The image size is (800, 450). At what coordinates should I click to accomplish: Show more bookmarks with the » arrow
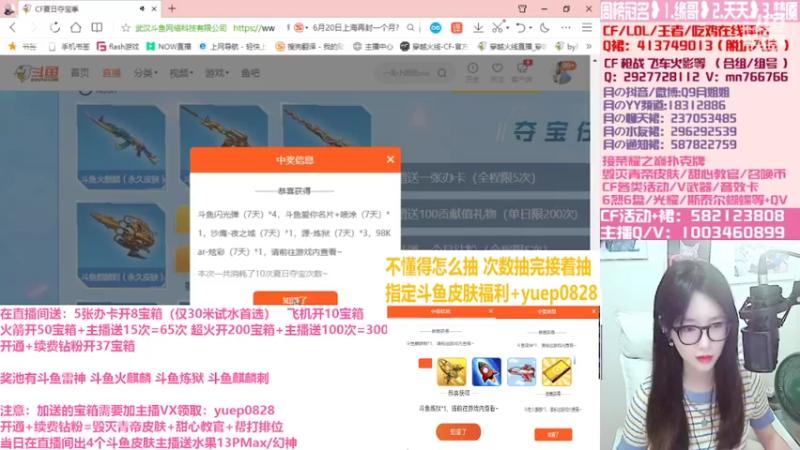point(588,46)
